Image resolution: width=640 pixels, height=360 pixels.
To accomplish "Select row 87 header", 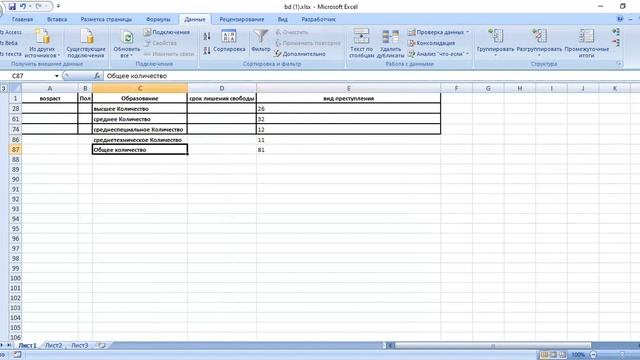I will tap(16, 150).
